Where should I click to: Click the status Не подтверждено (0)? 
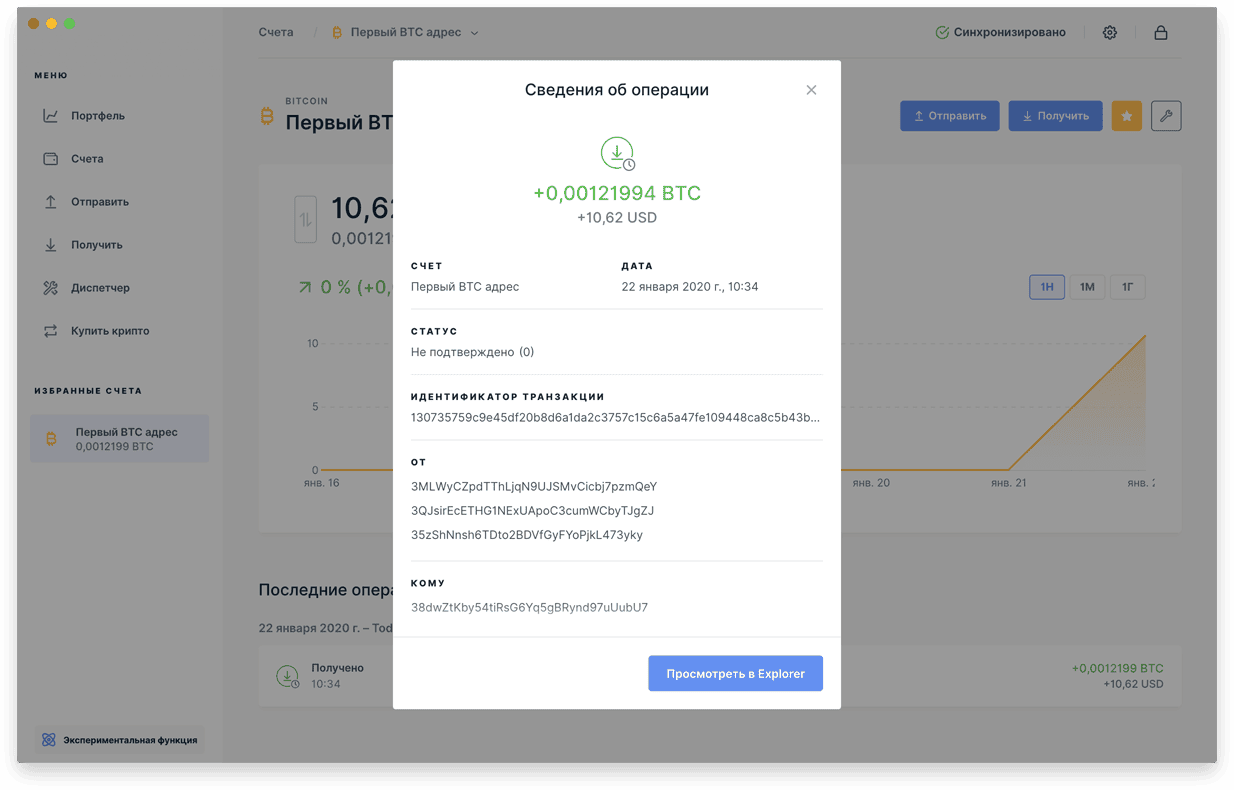click(x=472, y=352)
